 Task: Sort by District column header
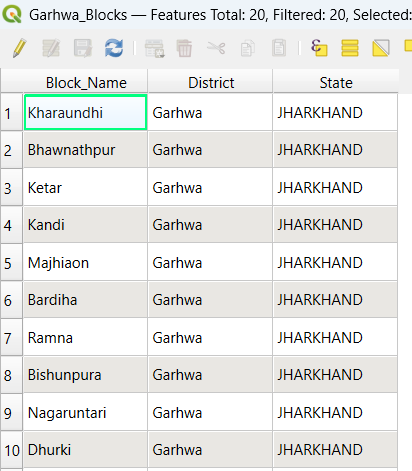point(211,82)
